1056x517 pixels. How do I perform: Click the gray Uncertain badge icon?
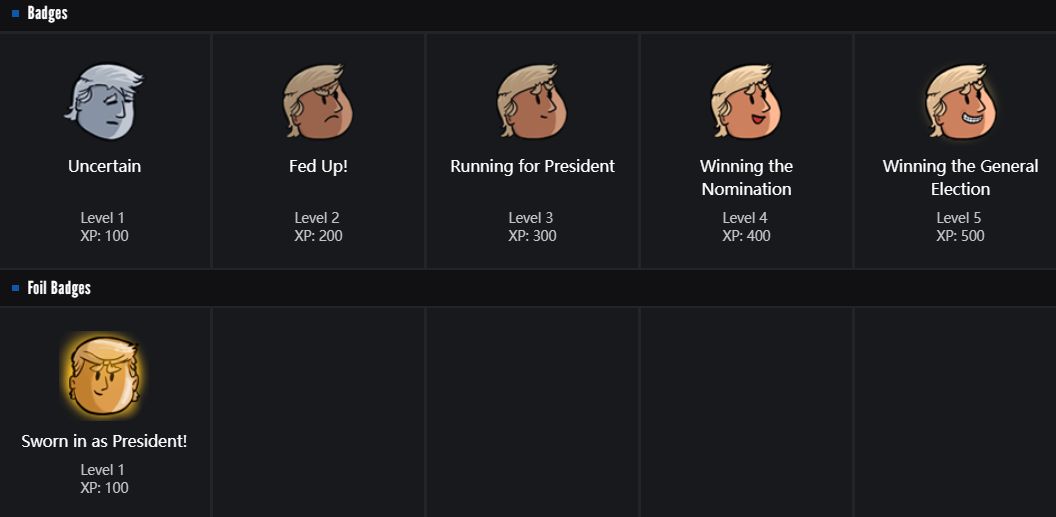(104, 102)
